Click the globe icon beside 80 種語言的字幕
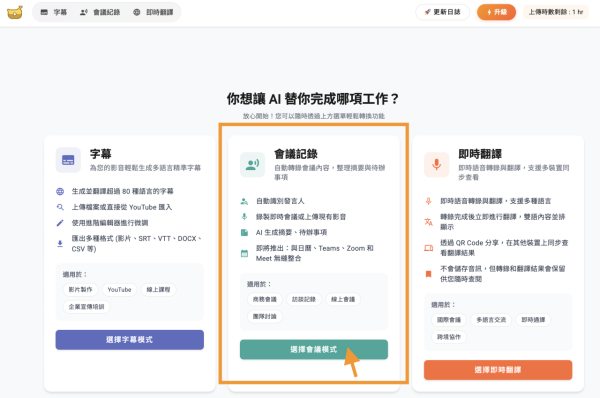The height and width of the screenshot is (398, 600). [x=60, y=191]
